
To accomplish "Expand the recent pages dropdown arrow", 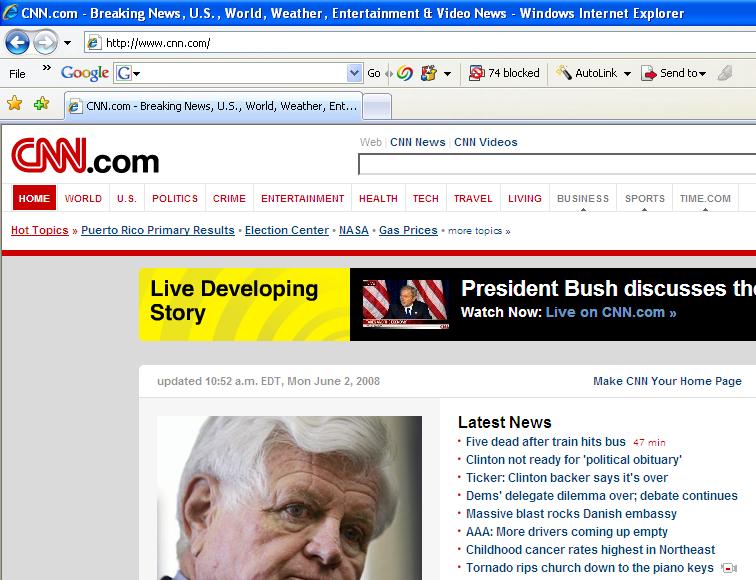I will click(67, 43).
